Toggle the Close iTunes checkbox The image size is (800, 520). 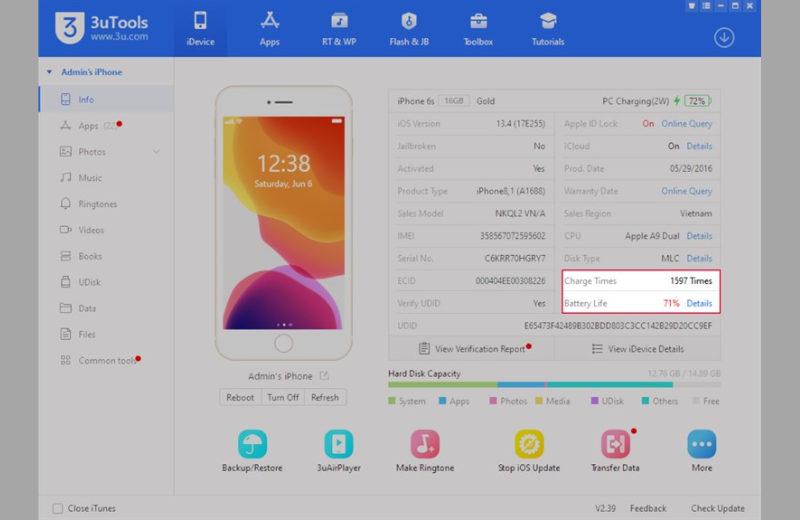58,508
